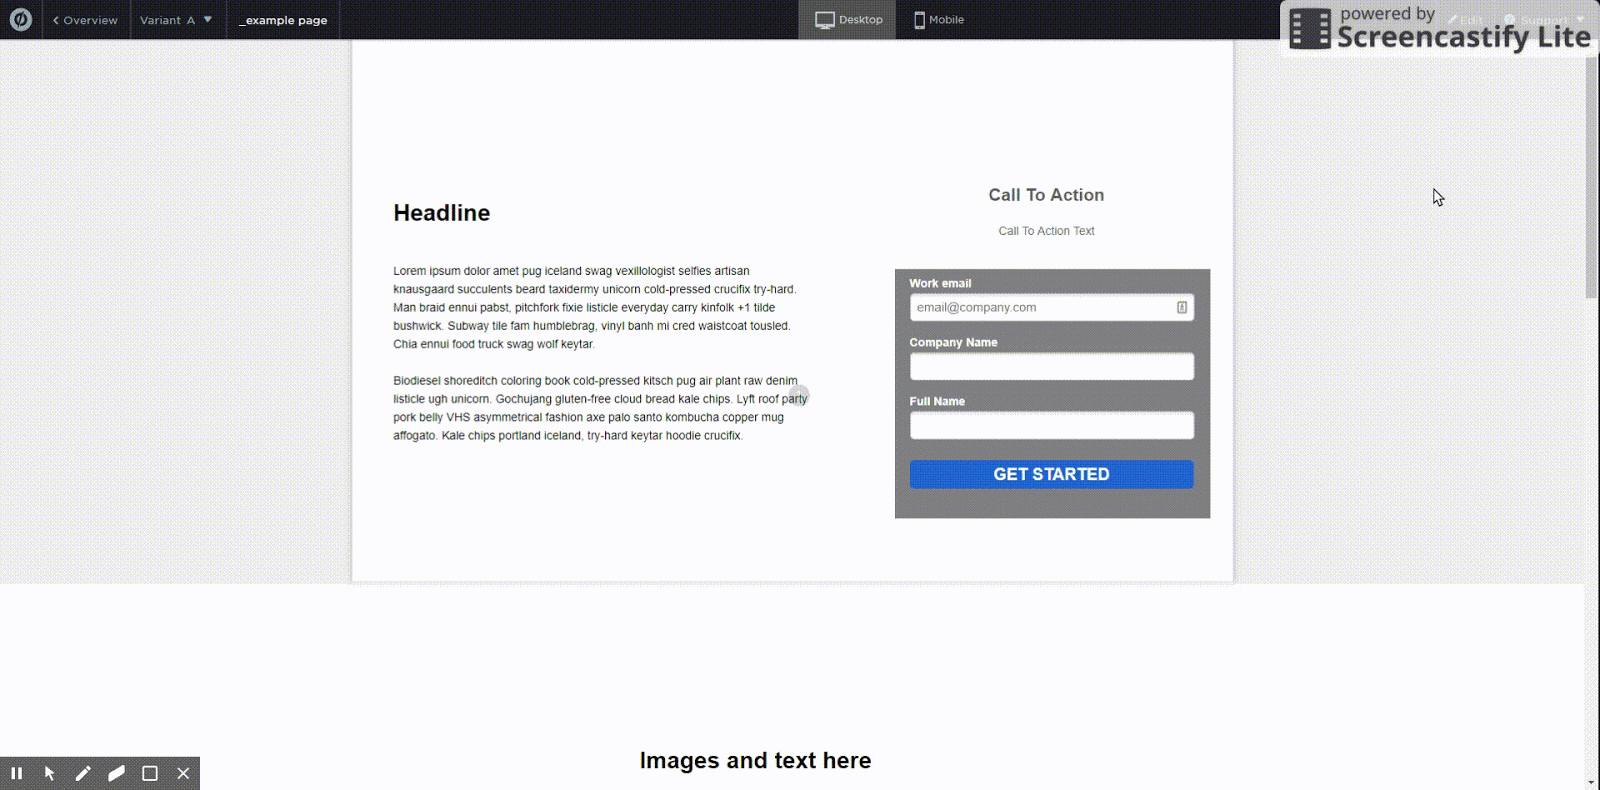The width and height of the screenshot is (1600, 790).
Task: Click the vertical scrollbar thumb
Action: pos(1591,178)
